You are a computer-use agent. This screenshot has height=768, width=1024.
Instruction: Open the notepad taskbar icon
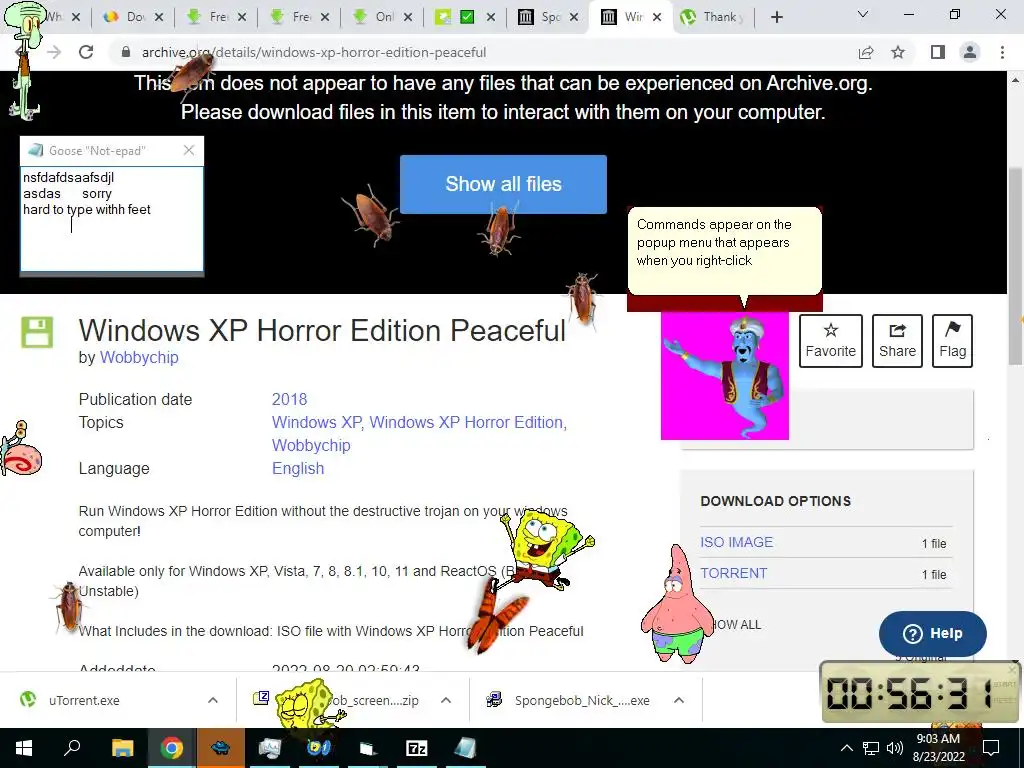click(465, 748)
